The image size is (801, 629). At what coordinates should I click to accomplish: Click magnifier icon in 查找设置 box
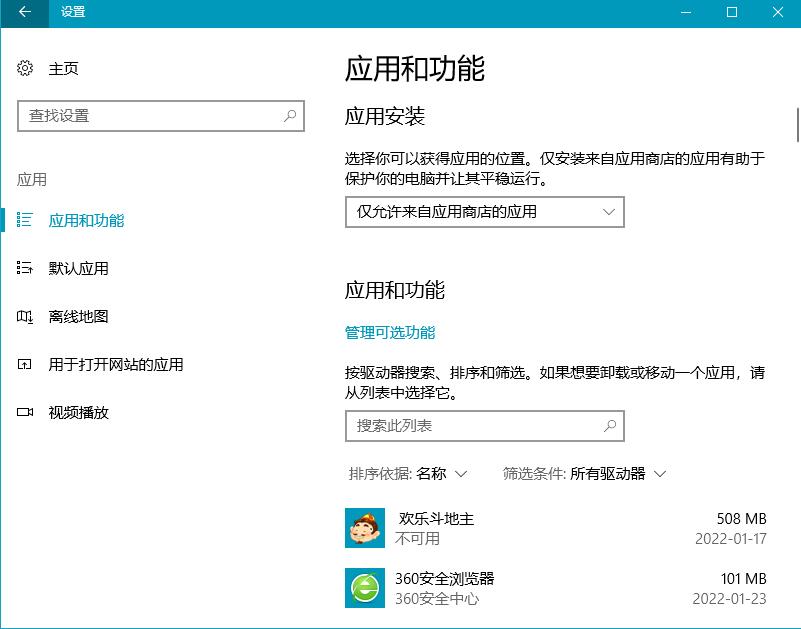click(290, 116)
